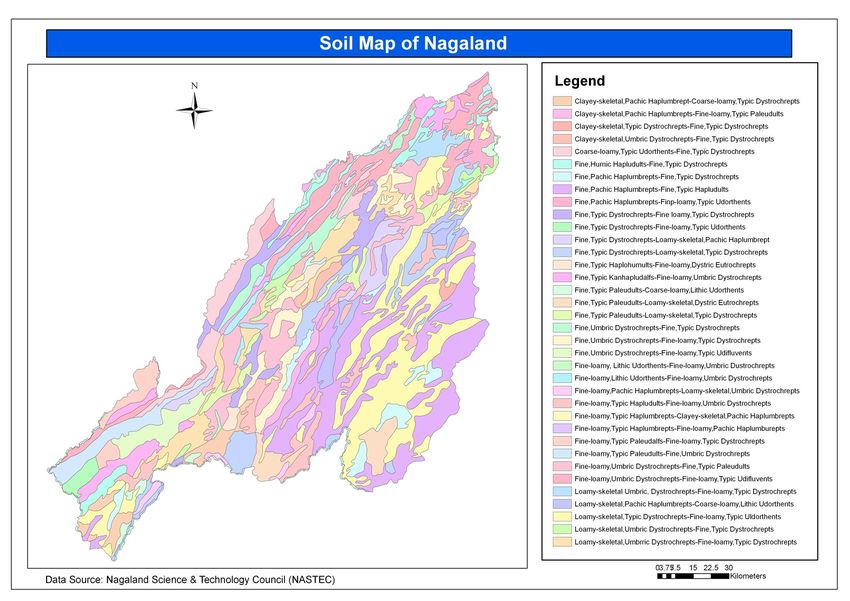Select legend text 'Fine-loamy,Pachic Haplumbrepts-Loamy-skeletal,Umbric Dystrochrepts'

click(687, 391)
